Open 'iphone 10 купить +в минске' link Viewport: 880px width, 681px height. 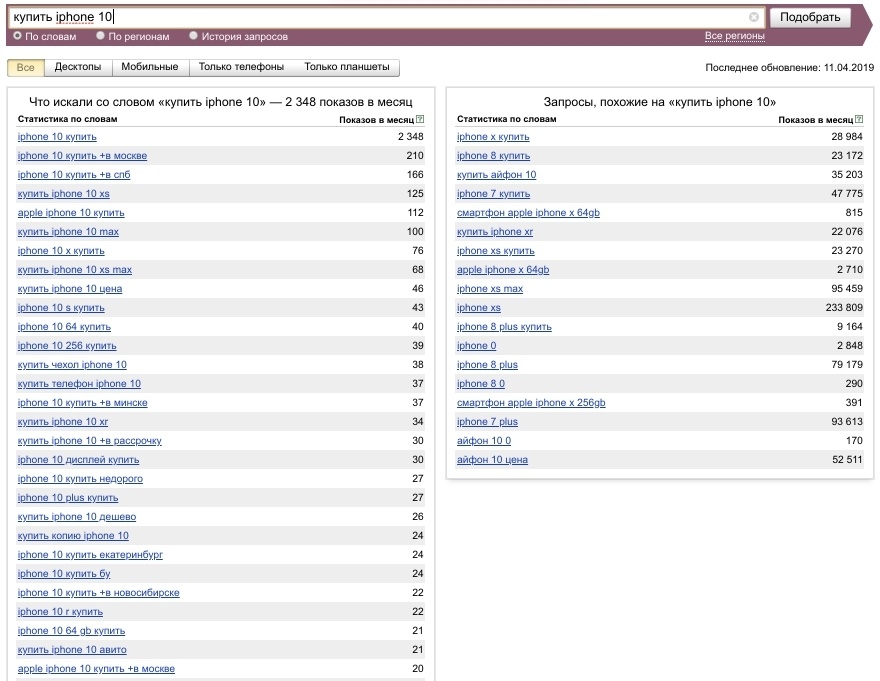(x=82, y=403)
